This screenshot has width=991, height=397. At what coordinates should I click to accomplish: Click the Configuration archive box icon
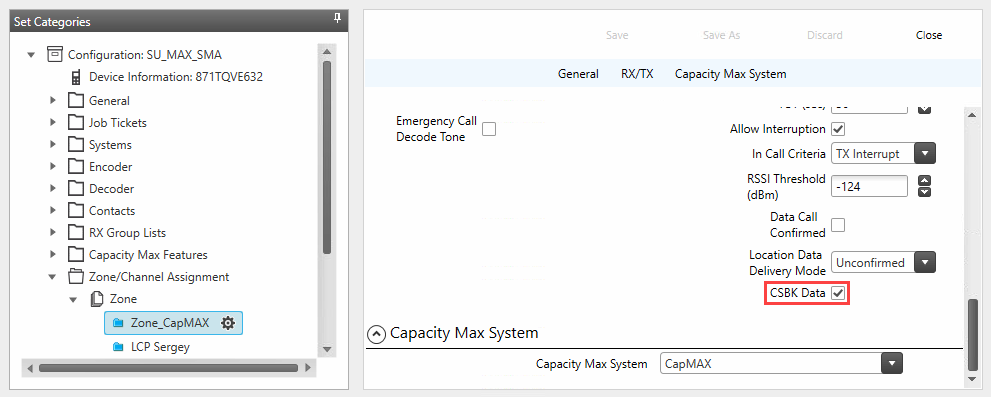tap(55, 54)
